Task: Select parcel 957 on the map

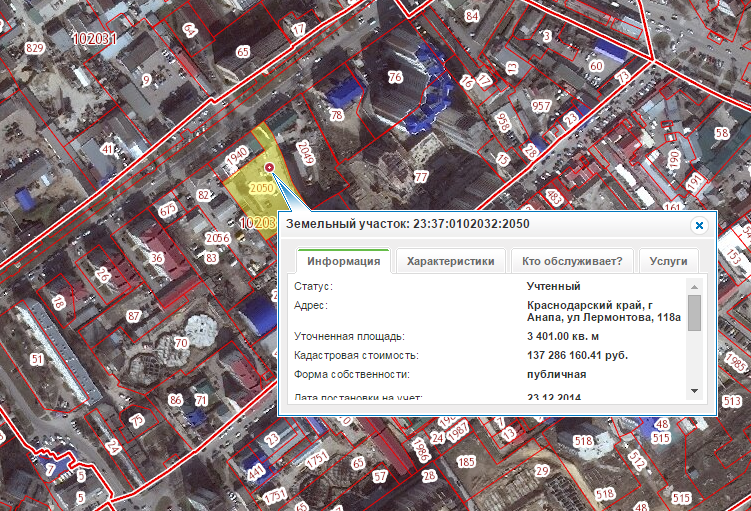Action: click(x=542, y=106)
